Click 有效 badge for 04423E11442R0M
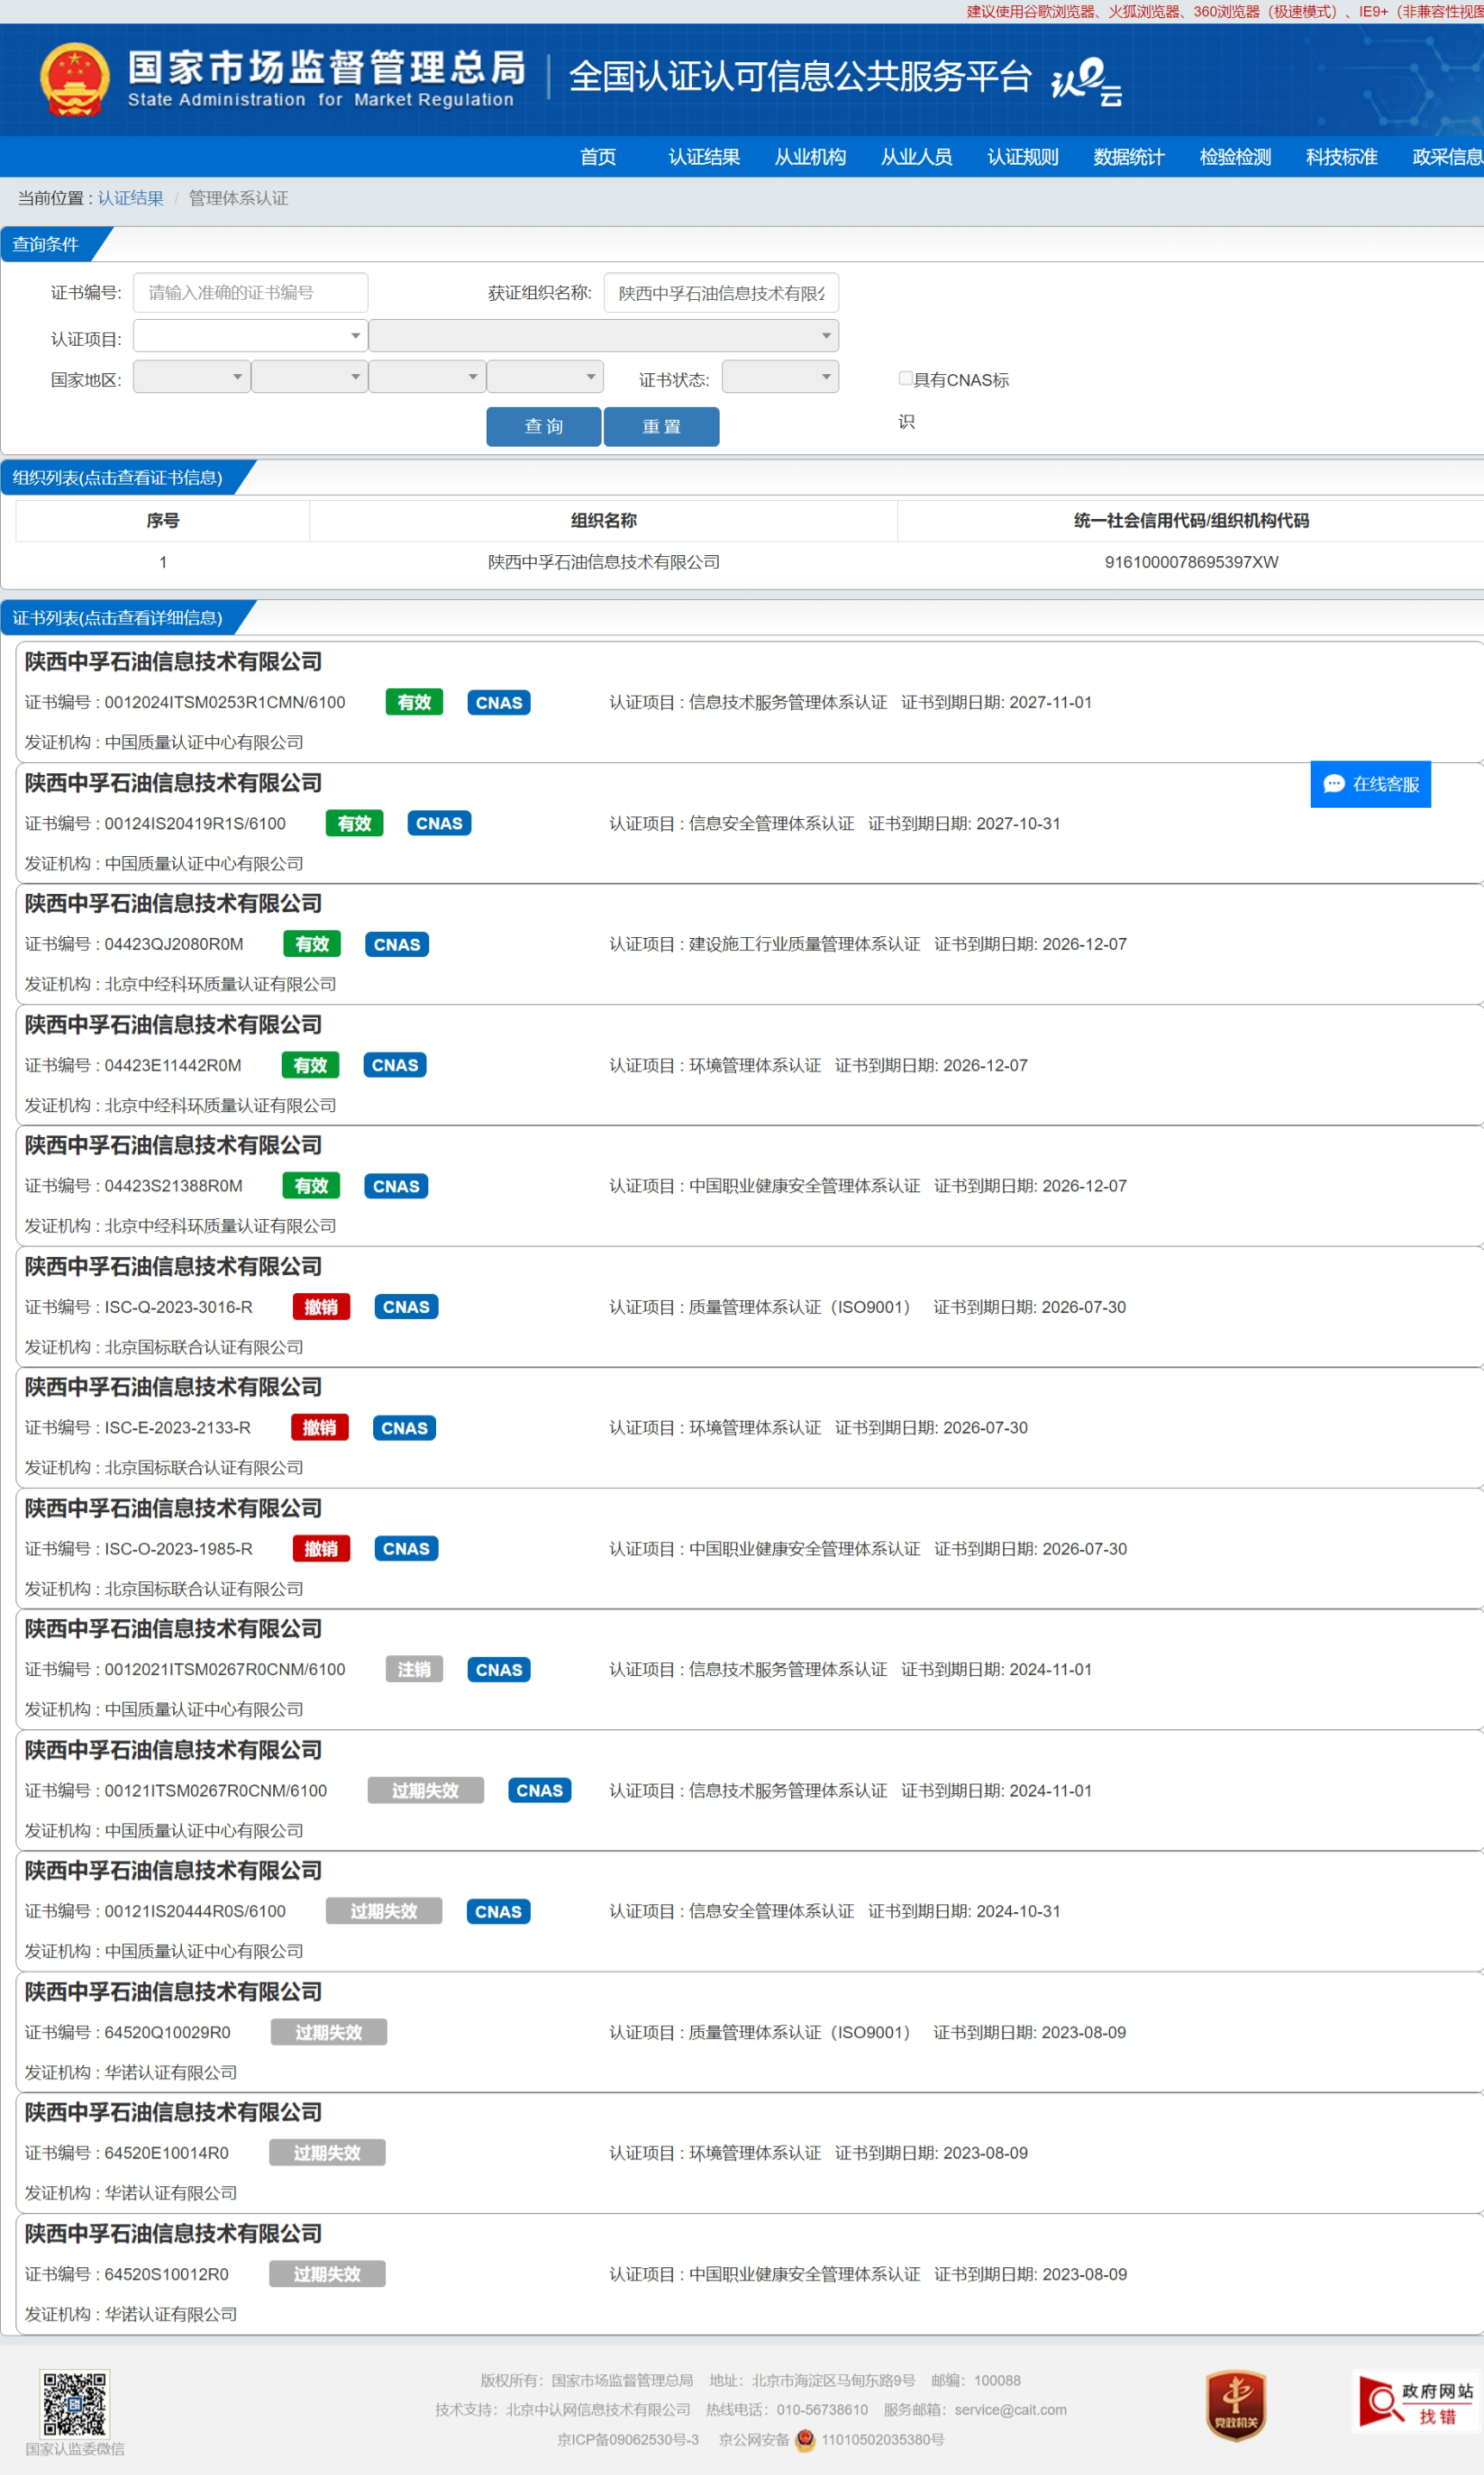 click(310, 1065)
